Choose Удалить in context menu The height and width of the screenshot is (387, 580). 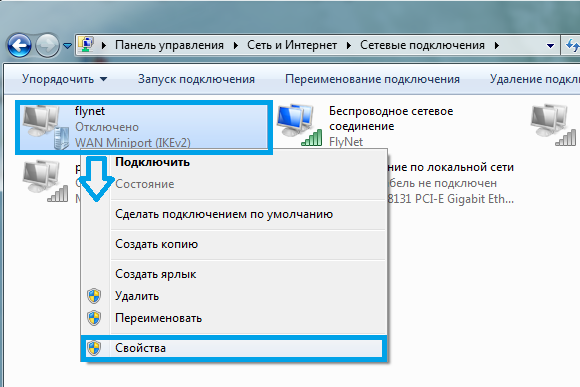tap(234, 296)
